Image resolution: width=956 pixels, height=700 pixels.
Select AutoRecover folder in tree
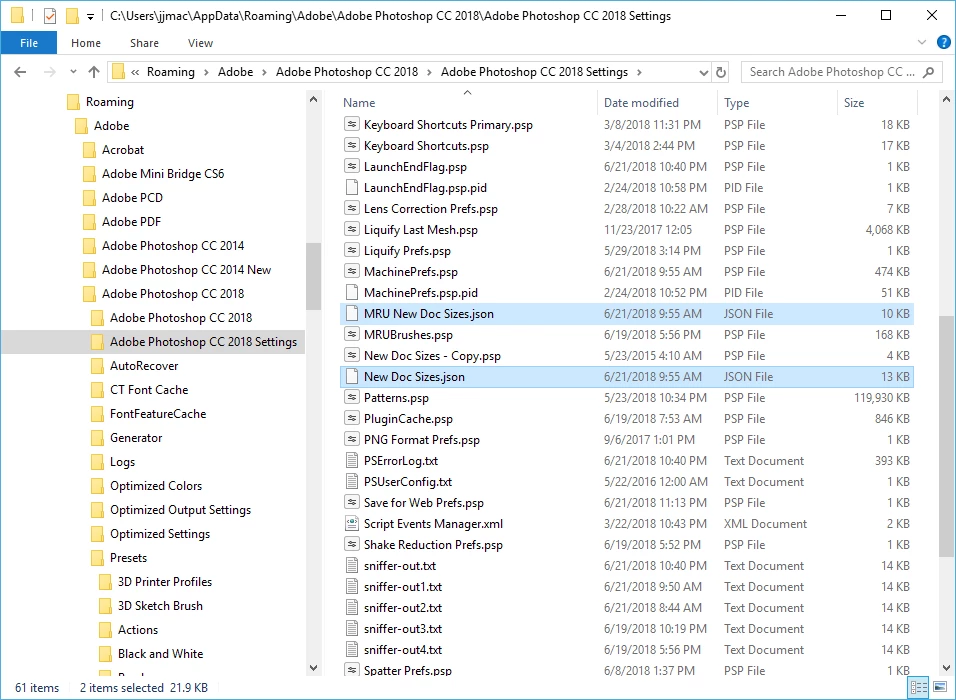pos(144,366)
